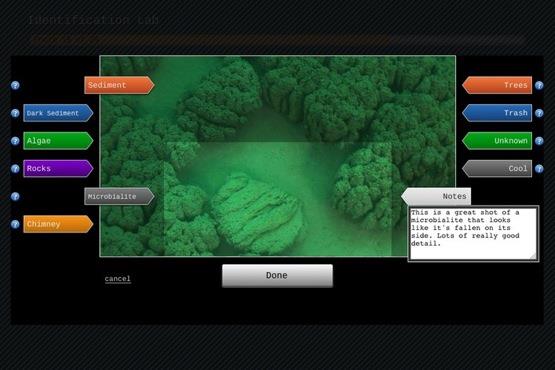This screenshot has width=555, height=370.
Task: Select the orange Chimney tag
Action: (58, 224)
